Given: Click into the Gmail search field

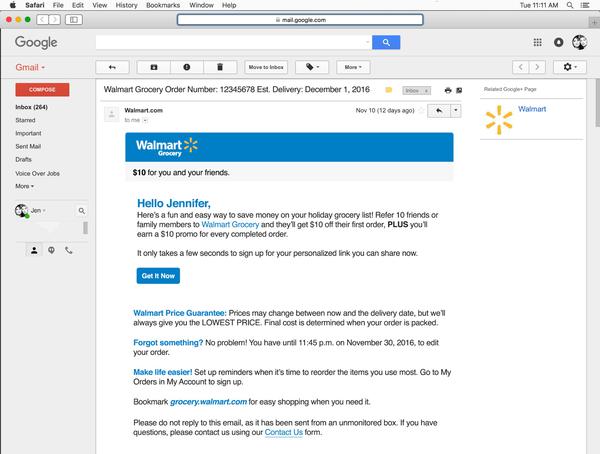Looking at the screenshot, I should click(232, 42).
